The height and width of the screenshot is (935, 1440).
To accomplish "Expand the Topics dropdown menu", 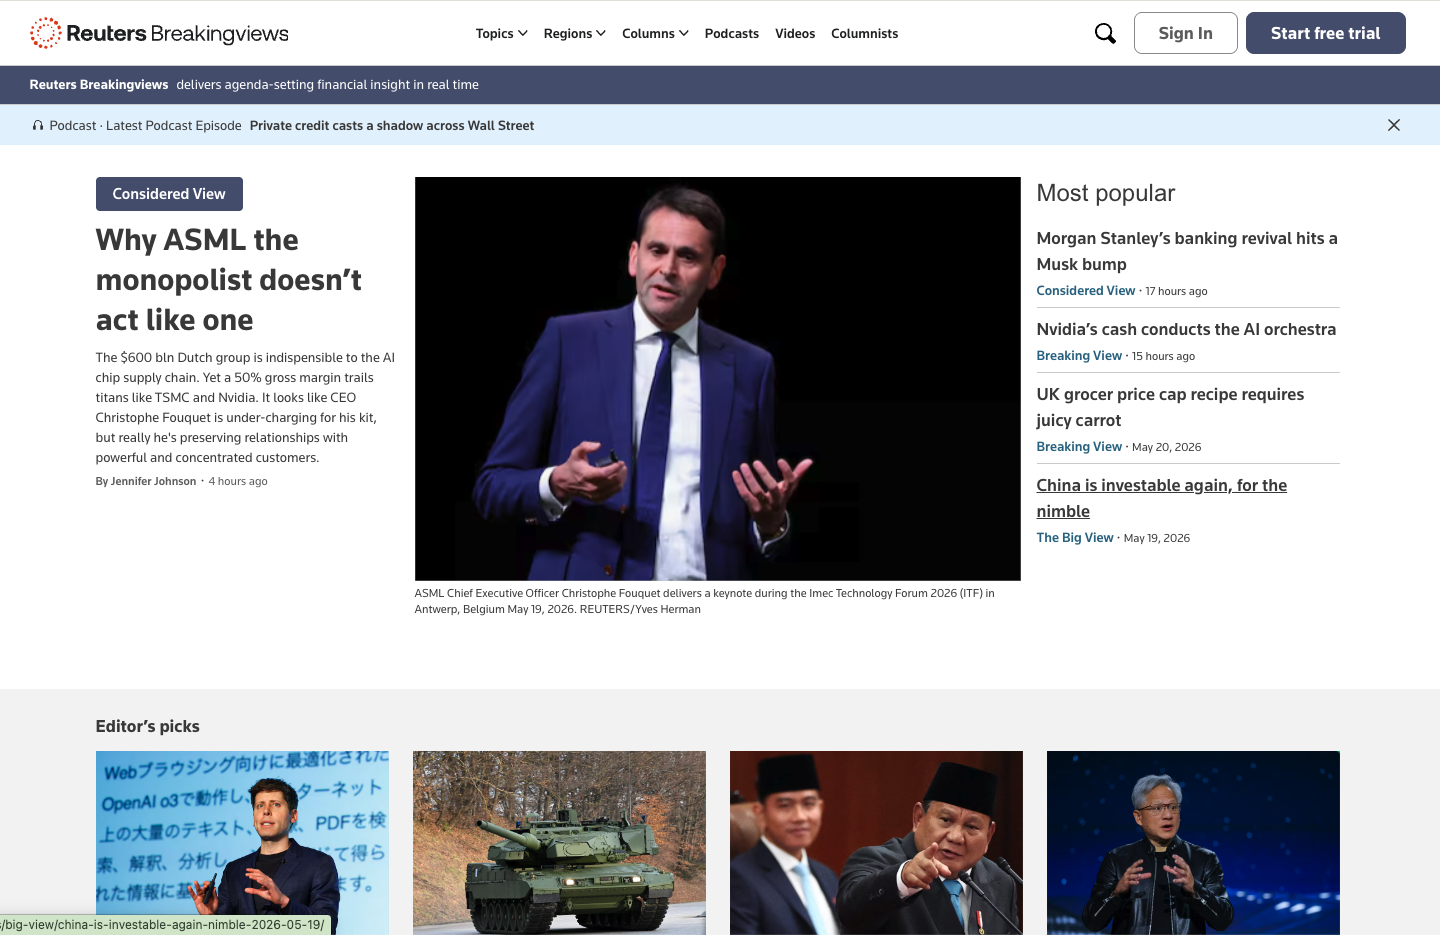I will (502, 33).
